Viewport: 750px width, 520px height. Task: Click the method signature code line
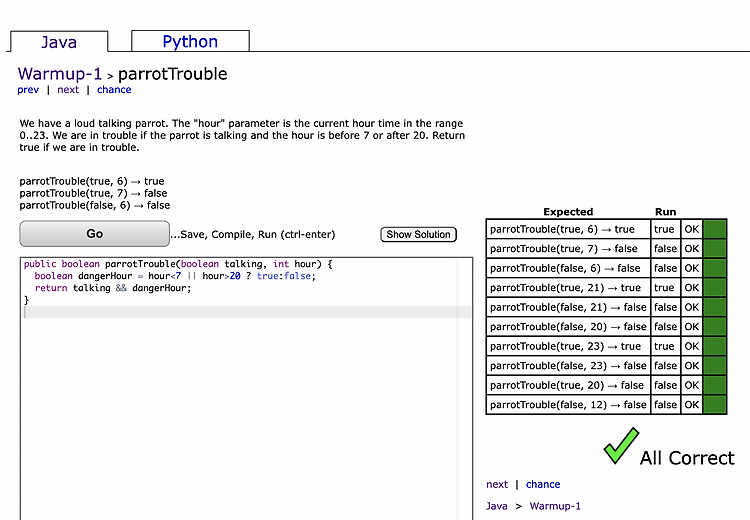click(178, 264)
